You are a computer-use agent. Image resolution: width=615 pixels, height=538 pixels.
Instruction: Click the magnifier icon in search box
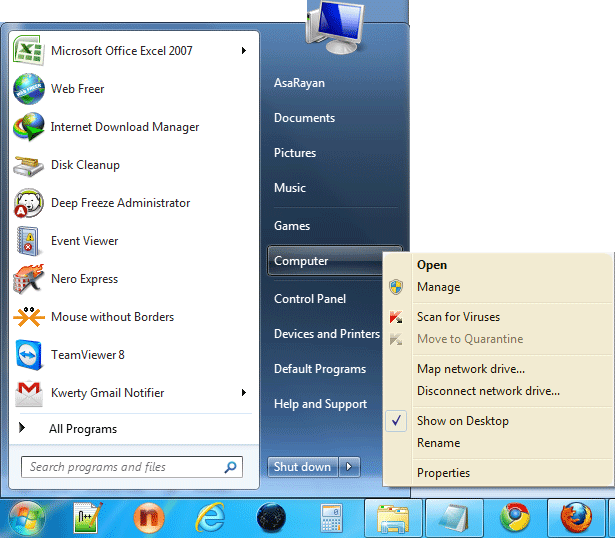click(230, 467)
